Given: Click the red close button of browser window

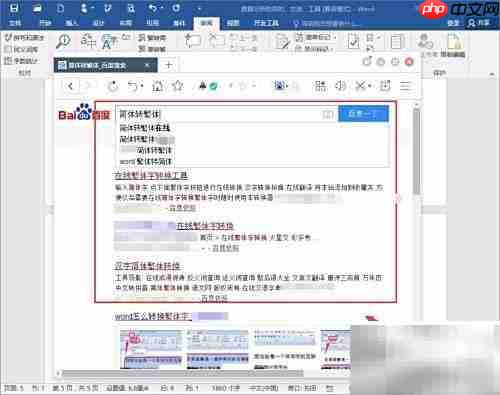Looking at the screenshot, I should click(409, 62).
